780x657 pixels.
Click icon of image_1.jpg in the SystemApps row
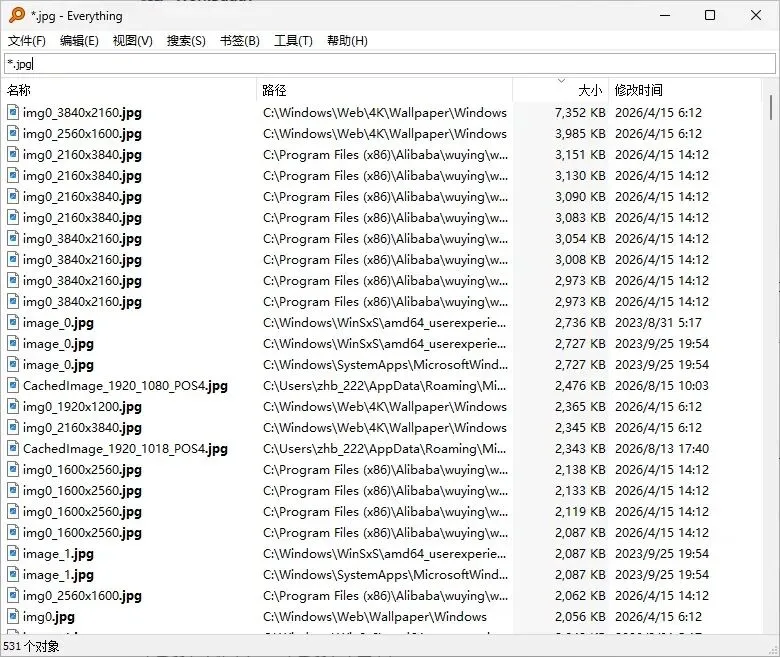13,574
